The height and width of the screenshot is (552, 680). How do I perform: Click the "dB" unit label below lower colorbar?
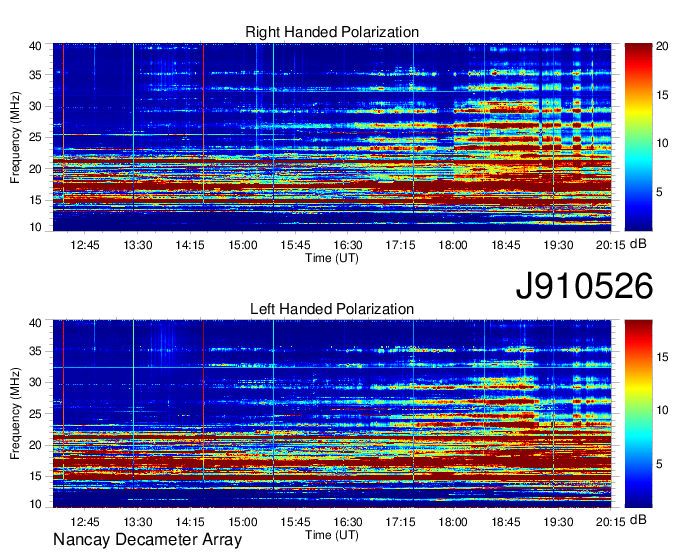coord(638,519)
